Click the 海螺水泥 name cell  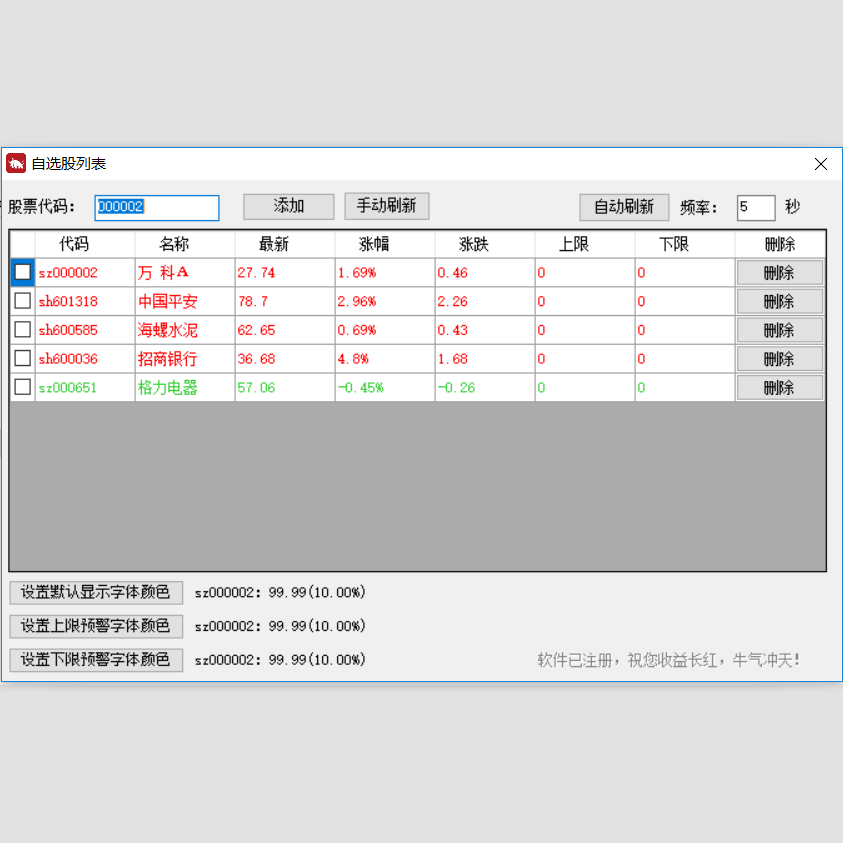click(185, 330)
